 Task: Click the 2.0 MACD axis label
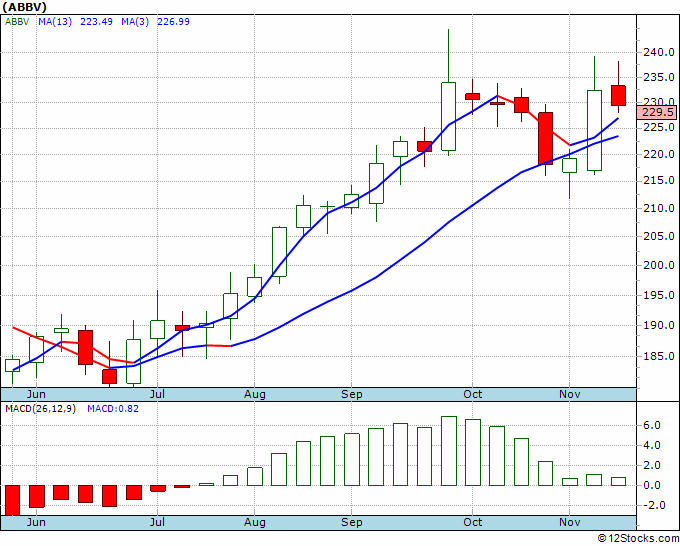652,465
